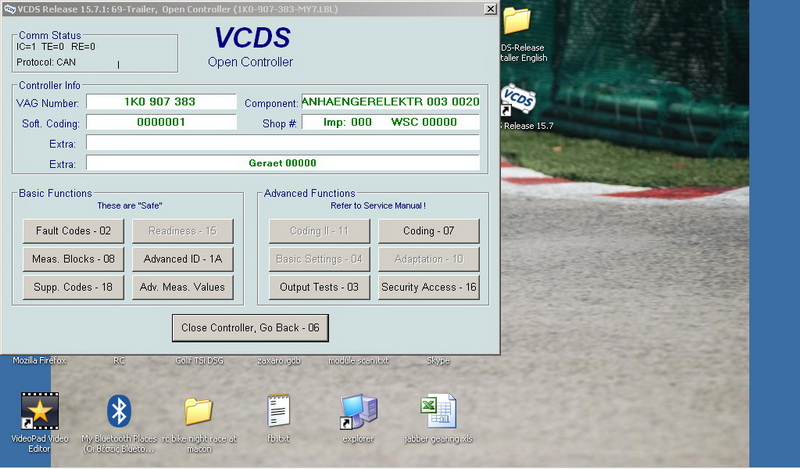Select the fb.txt file icon
The image size is (800, 469).
(279, 410)
